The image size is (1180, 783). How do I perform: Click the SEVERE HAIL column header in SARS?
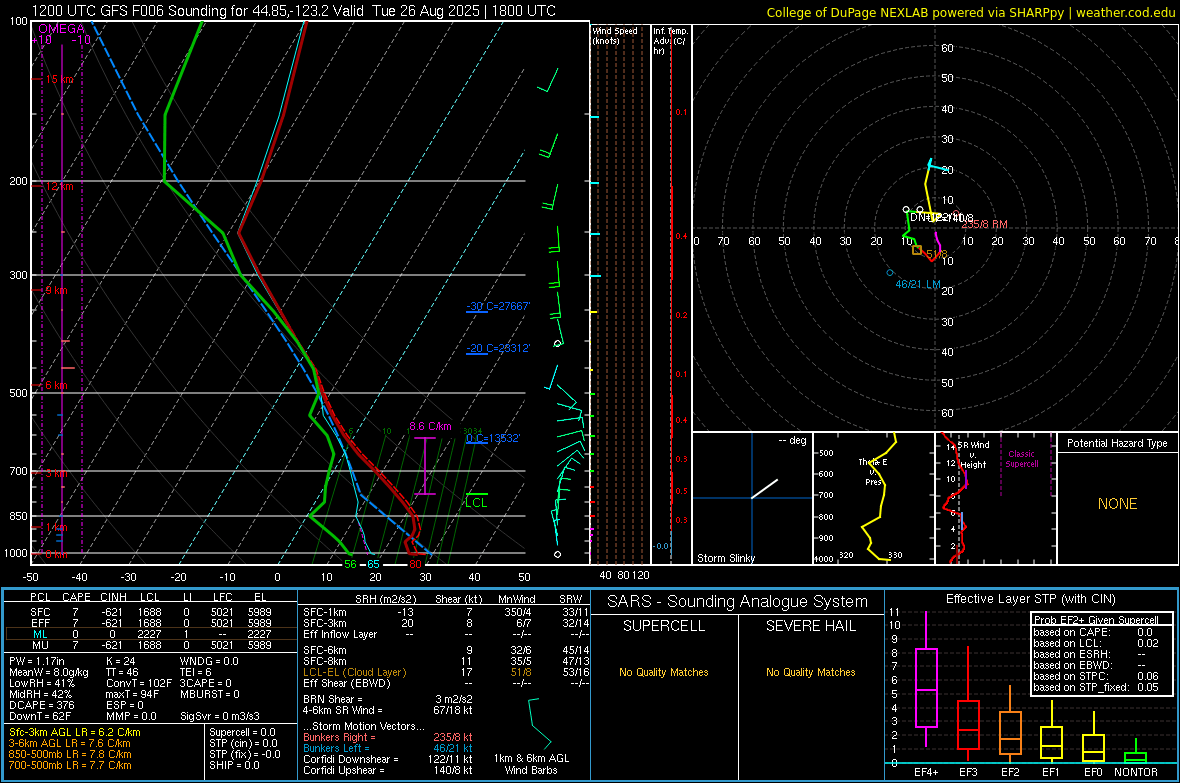click(x=810, y=626)
